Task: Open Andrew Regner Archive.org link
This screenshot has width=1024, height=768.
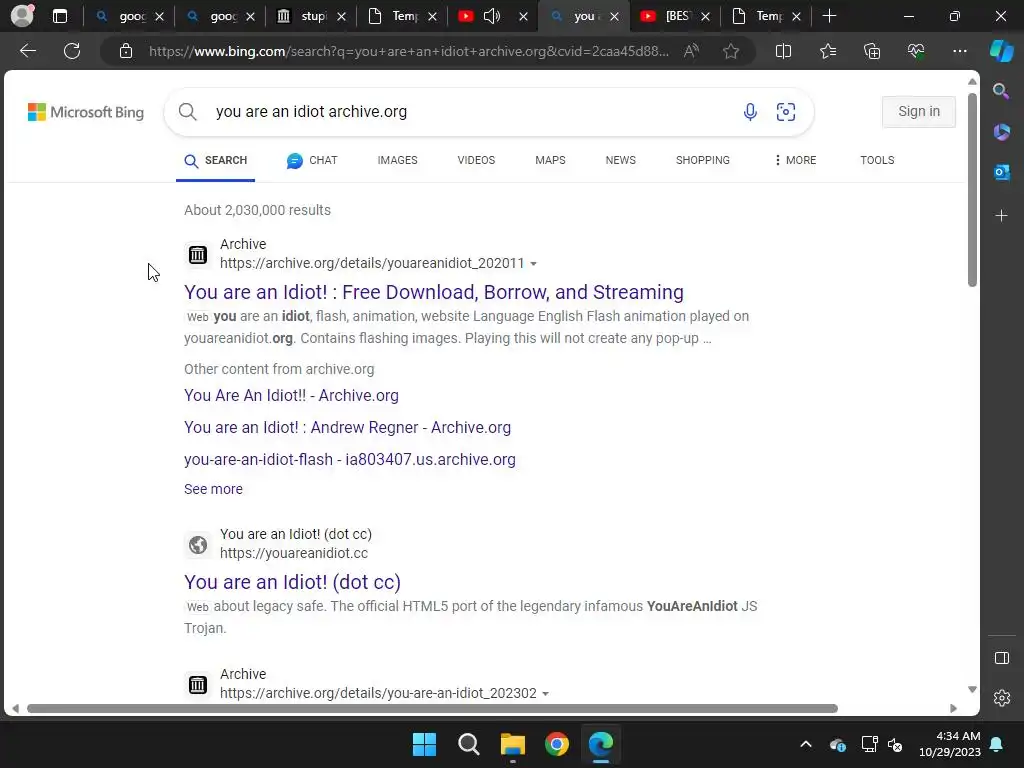Action: [x=347, y=428]
